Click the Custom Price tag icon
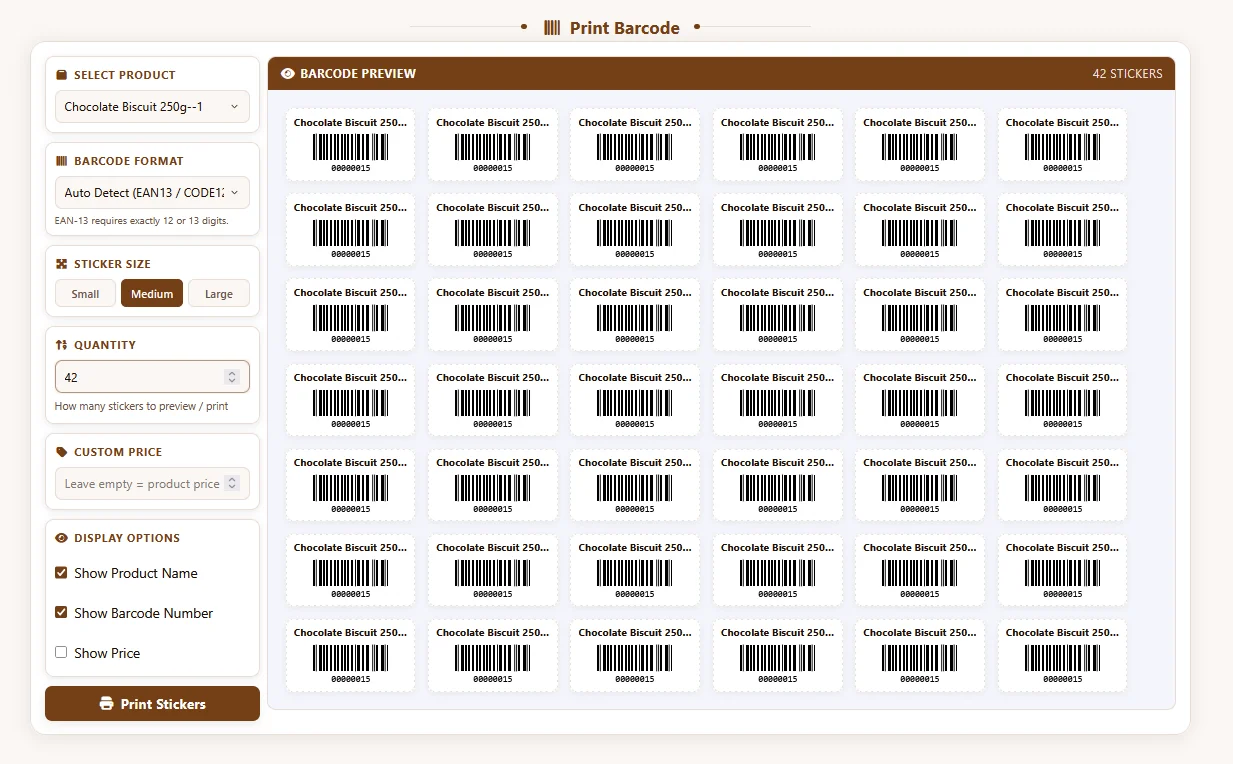Image resolution: width=1233 pixels, height=764 pixels. pos(61,452)
